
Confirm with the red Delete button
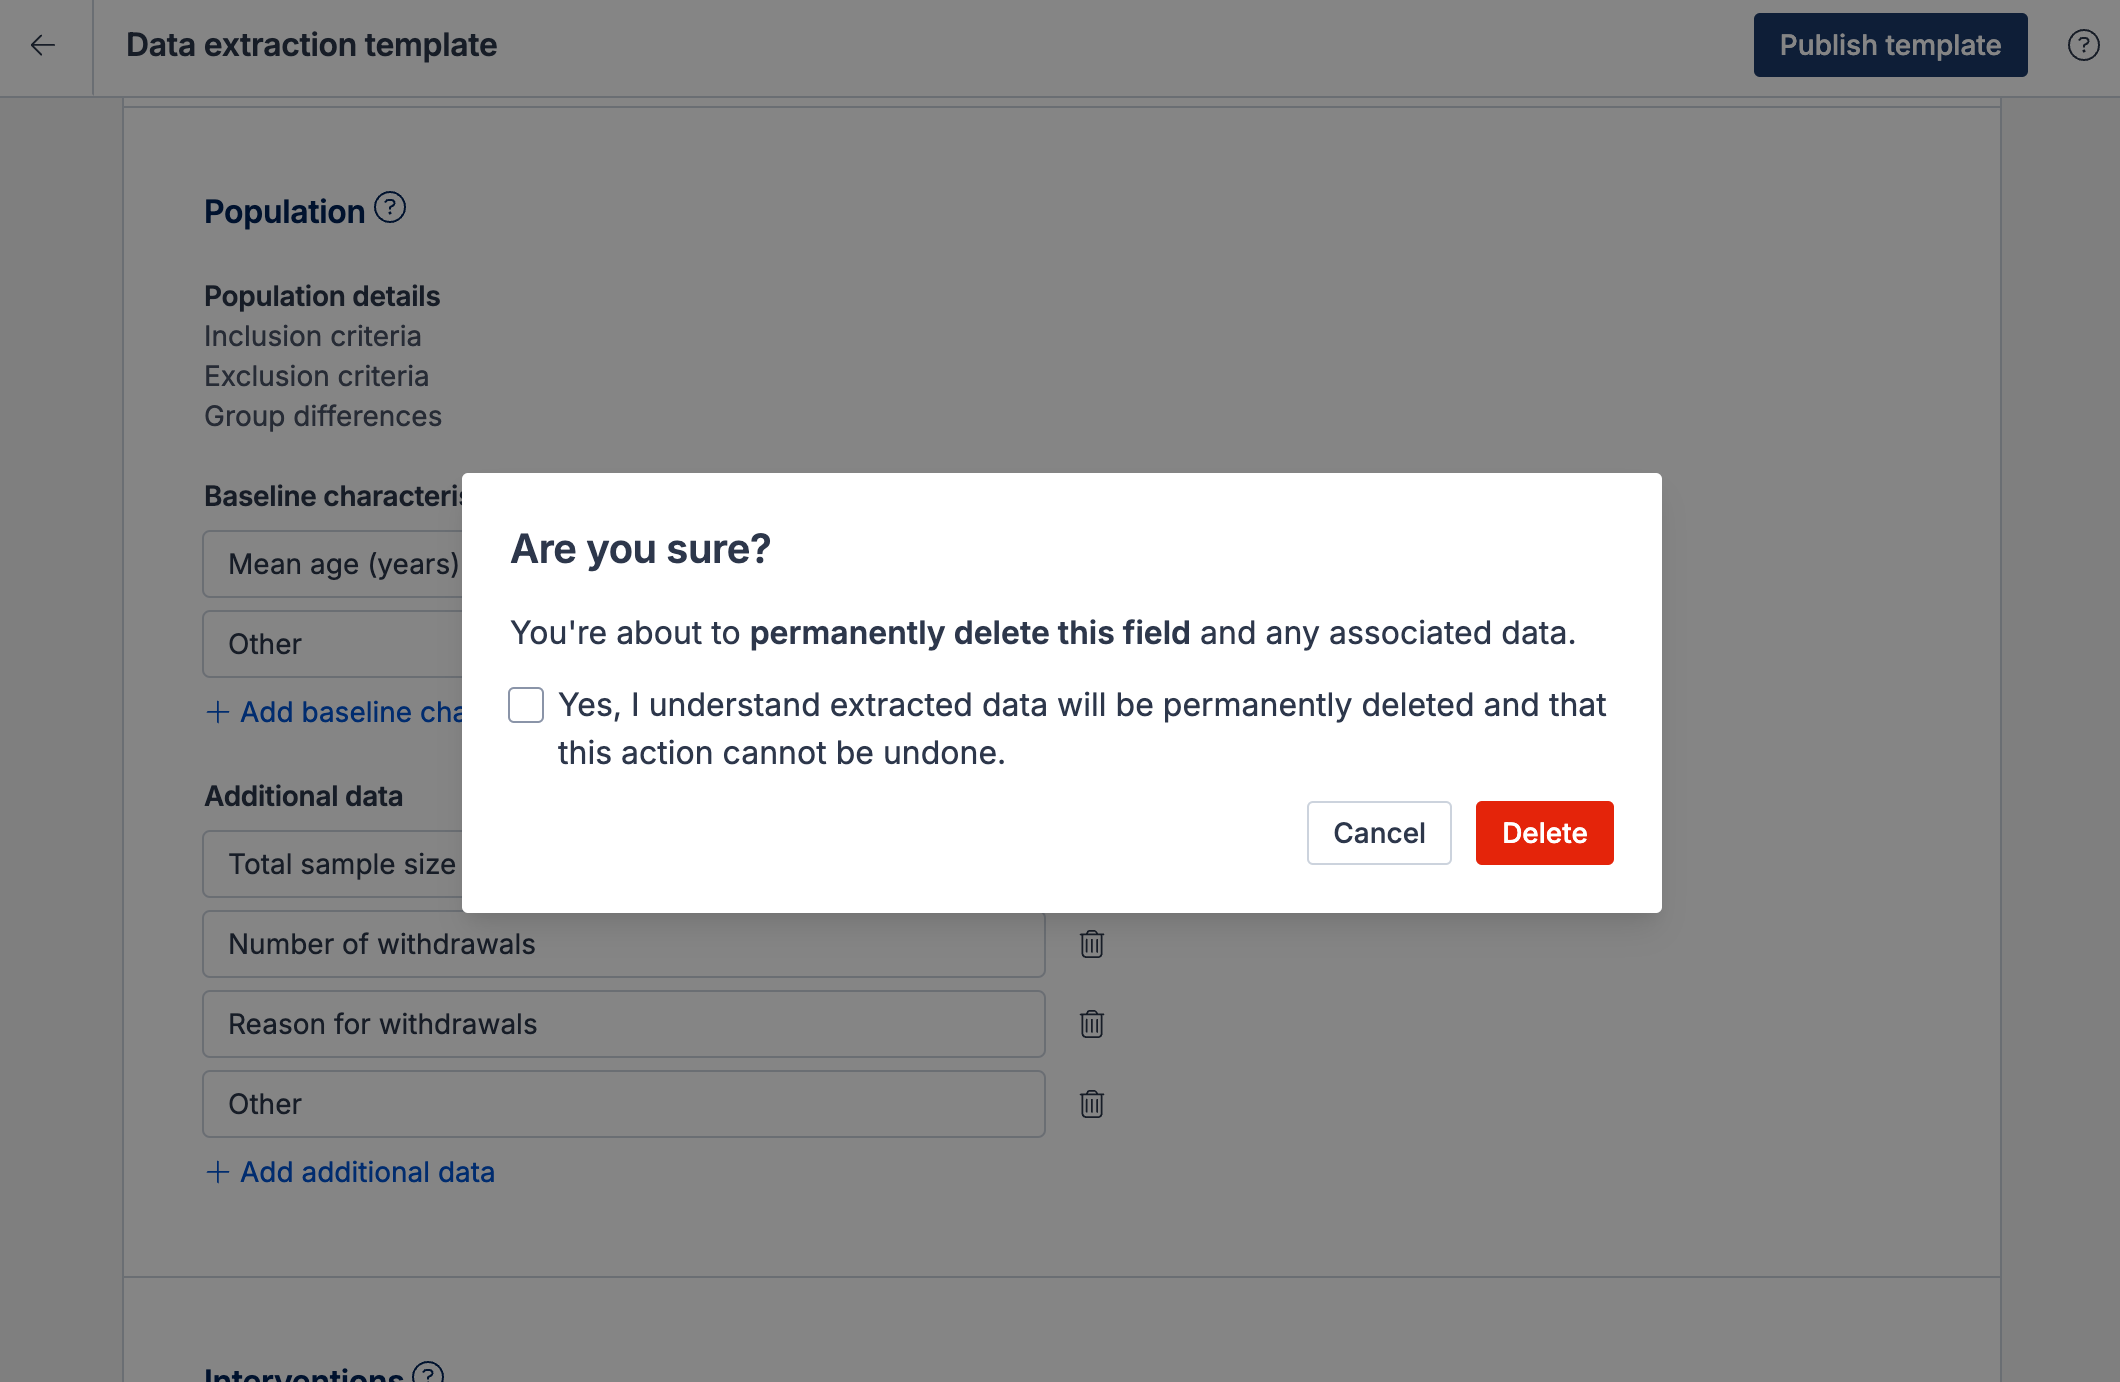point(1544,833)
